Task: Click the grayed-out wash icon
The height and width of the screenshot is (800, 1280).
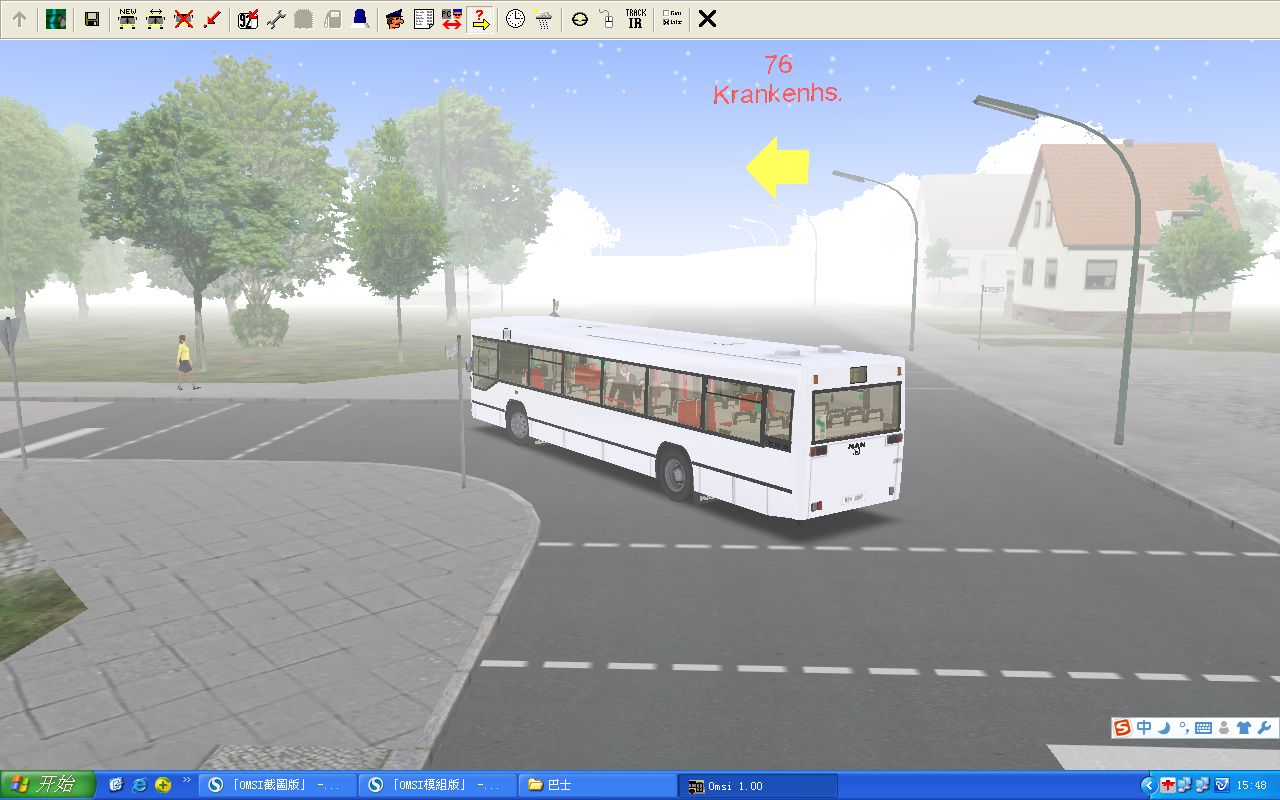Action: (x=304, y=18)
